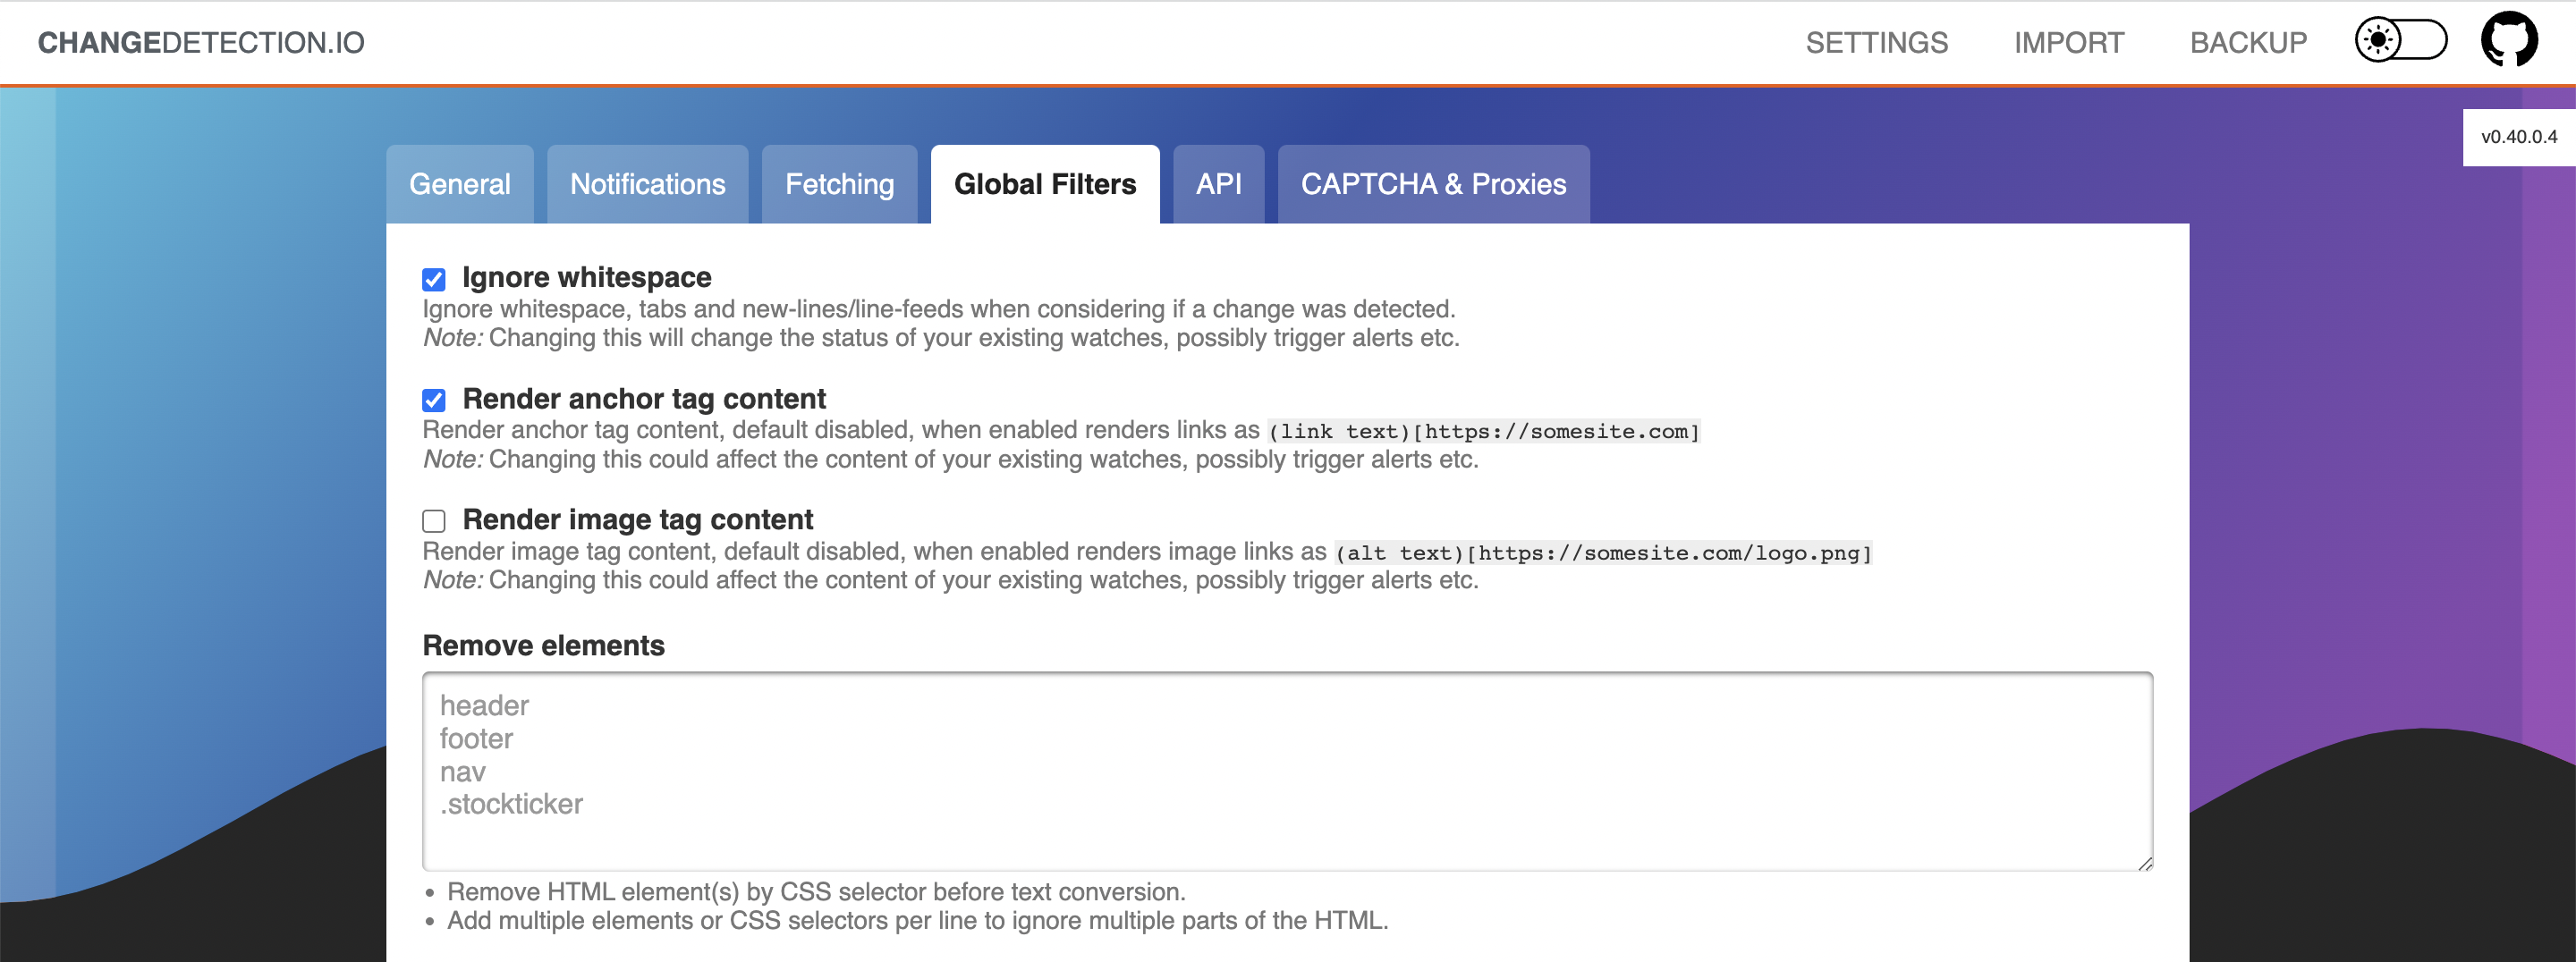Viewport: 2576px width, 962px height.
Task: Open the SETTINGS menu item
Action: (1876, 43)
